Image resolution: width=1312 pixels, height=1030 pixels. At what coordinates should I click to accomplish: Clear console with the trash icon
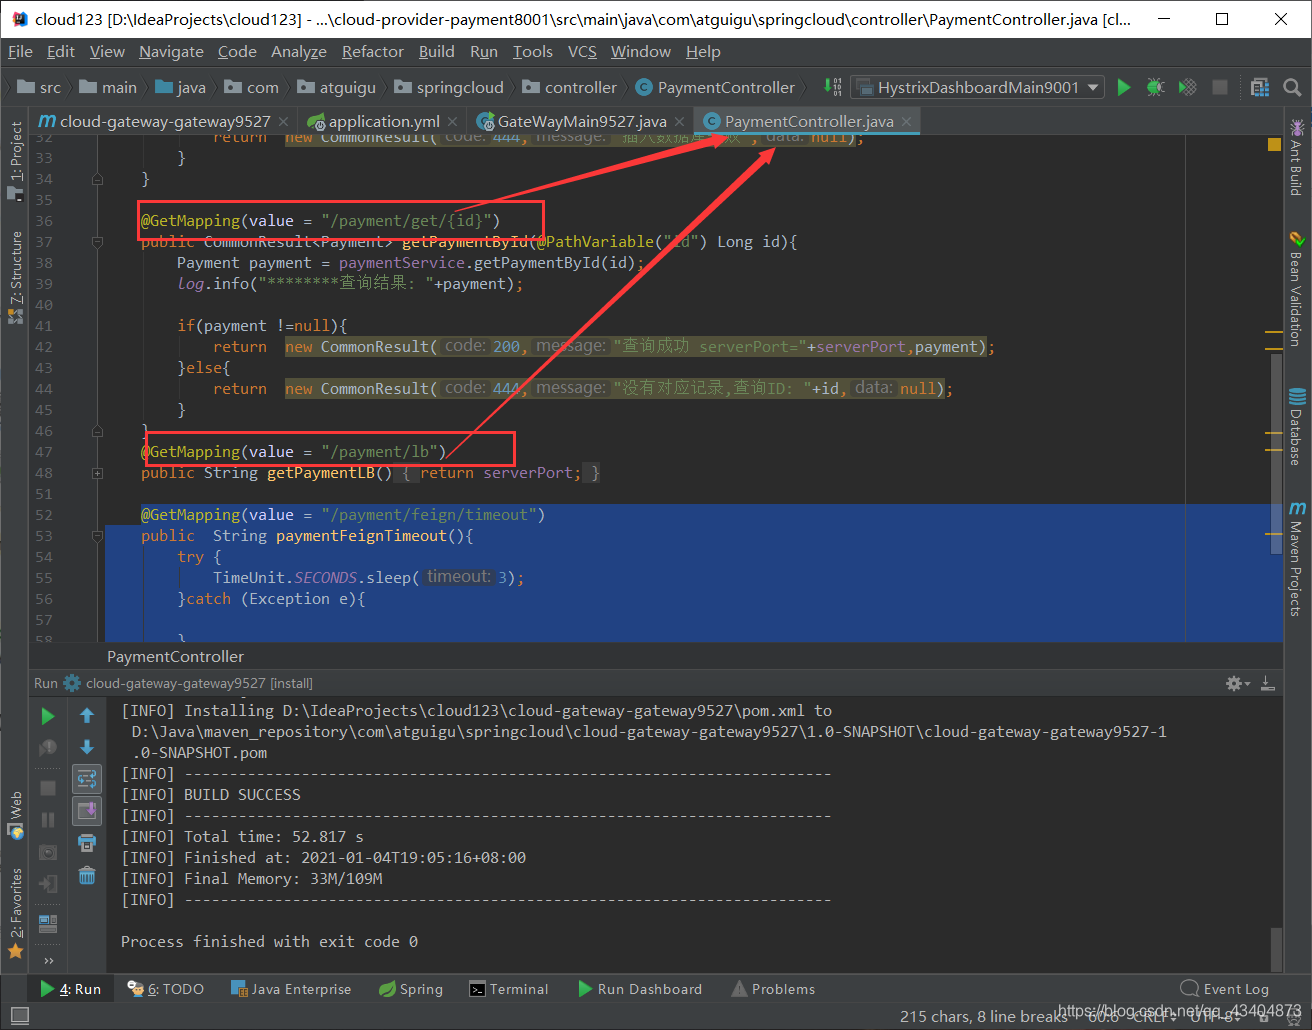coord(87,875)
